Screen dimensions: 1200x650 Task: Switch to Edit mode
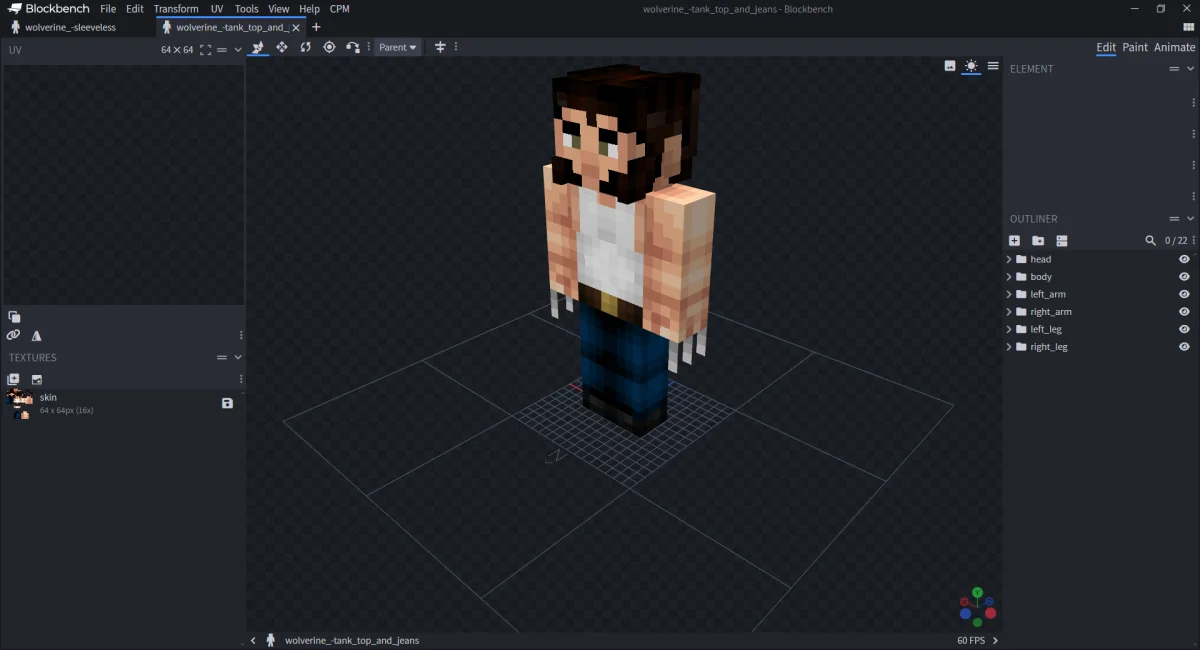pyautogui.click(x=1106, y=47)
